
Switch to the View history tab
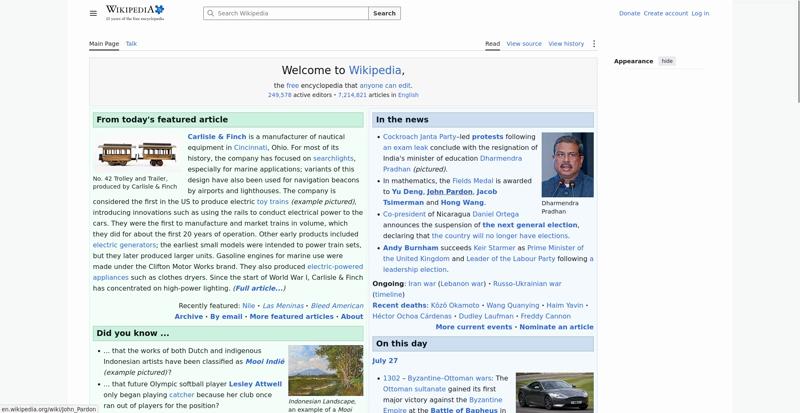(x=566, y=44)
